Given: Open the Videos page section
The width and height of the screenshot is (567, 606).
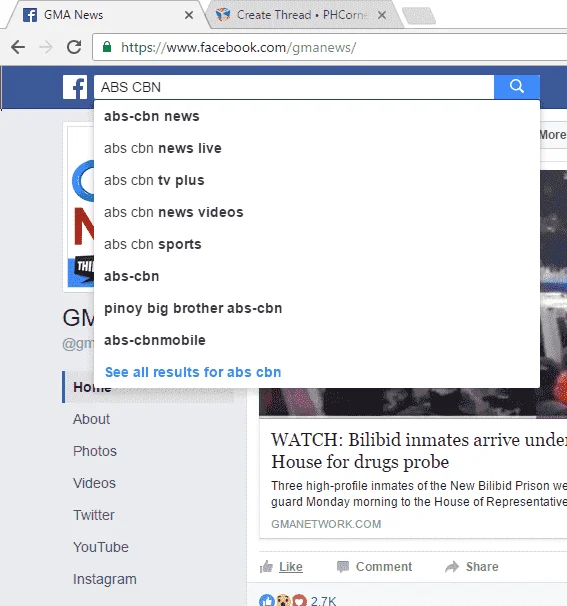Looking at the screenshot, I should [94, 483].
